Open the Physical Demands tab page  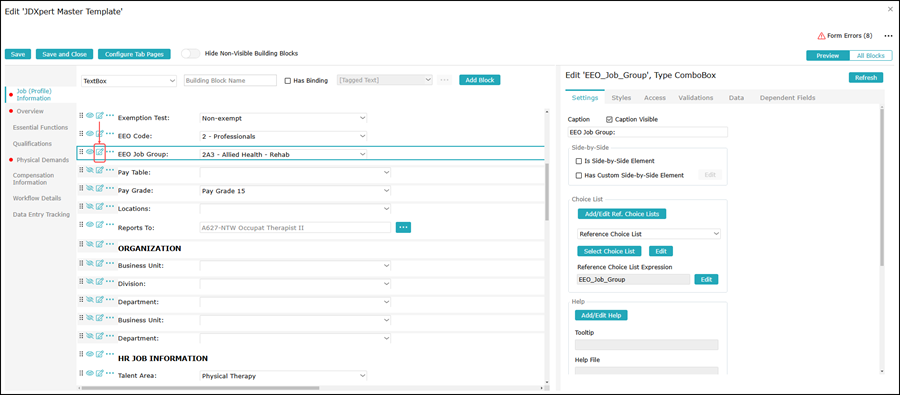(42, 160)
